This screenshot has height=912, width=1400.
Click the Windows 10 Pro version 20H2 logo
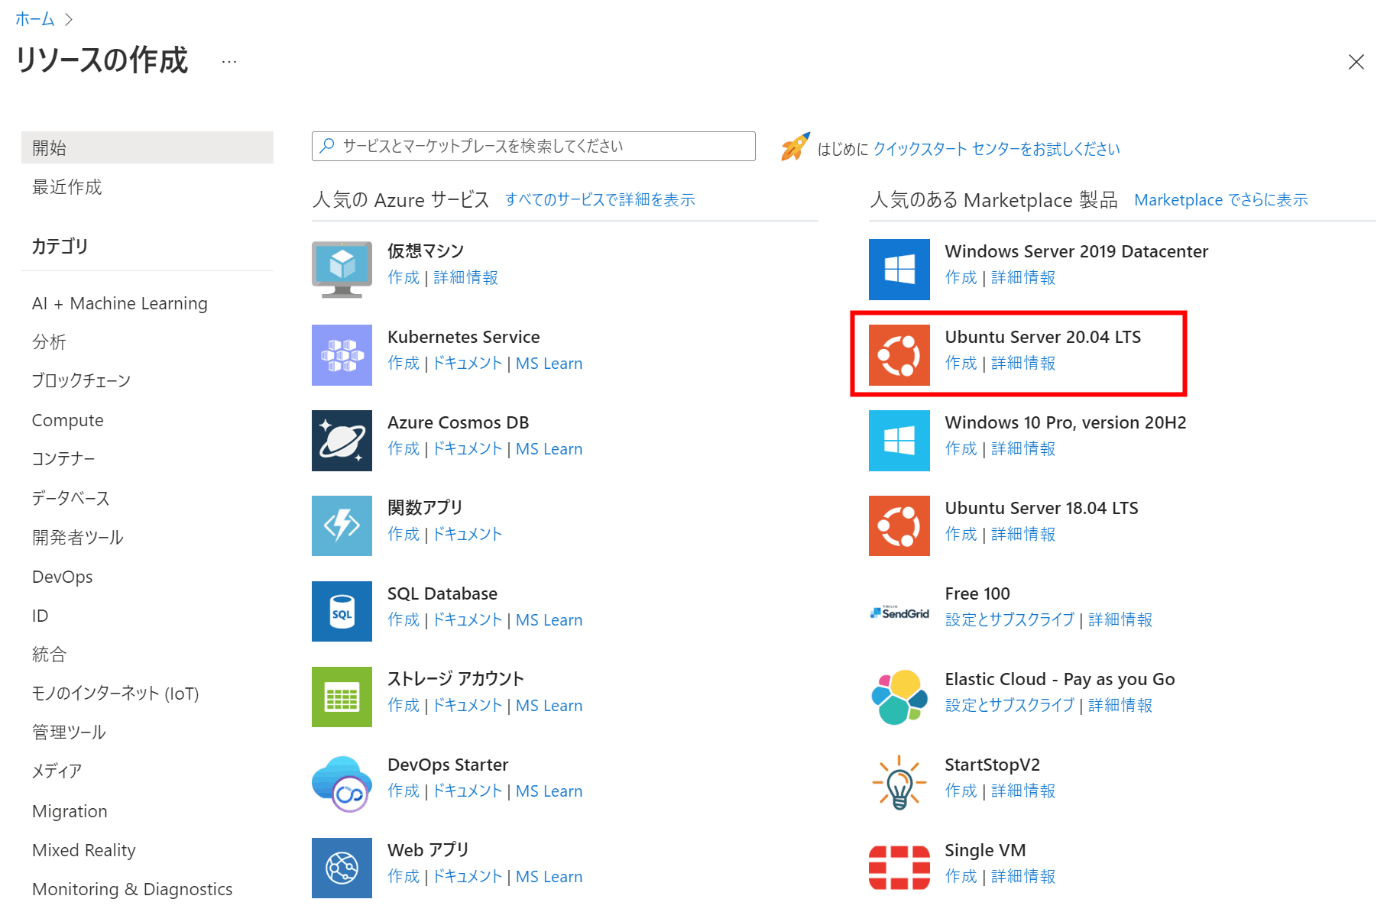tap(899, 441)
